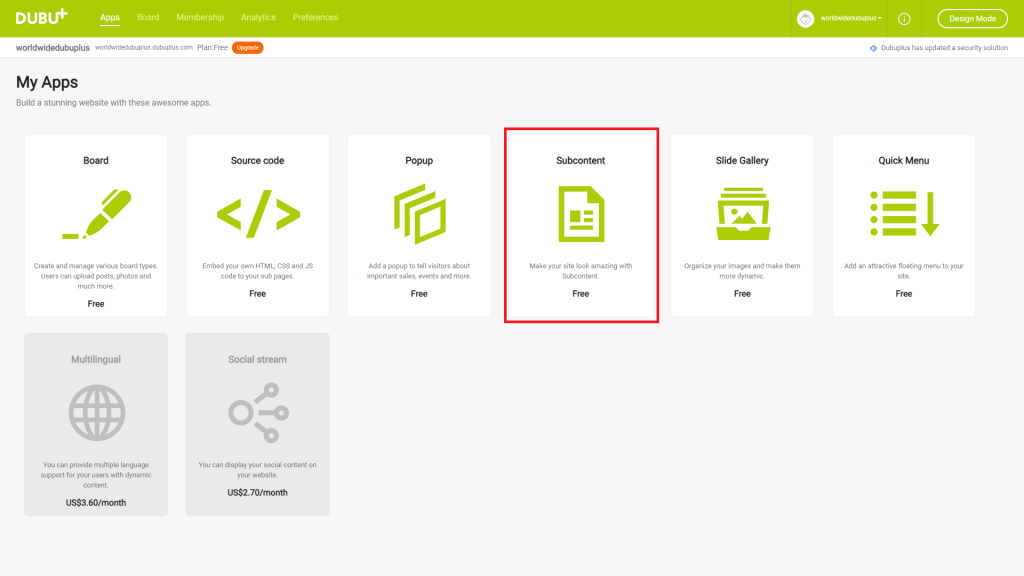Click the orange Upgrade button
This screenshot has width=1024, height=576.
click(x=248, y=48)
